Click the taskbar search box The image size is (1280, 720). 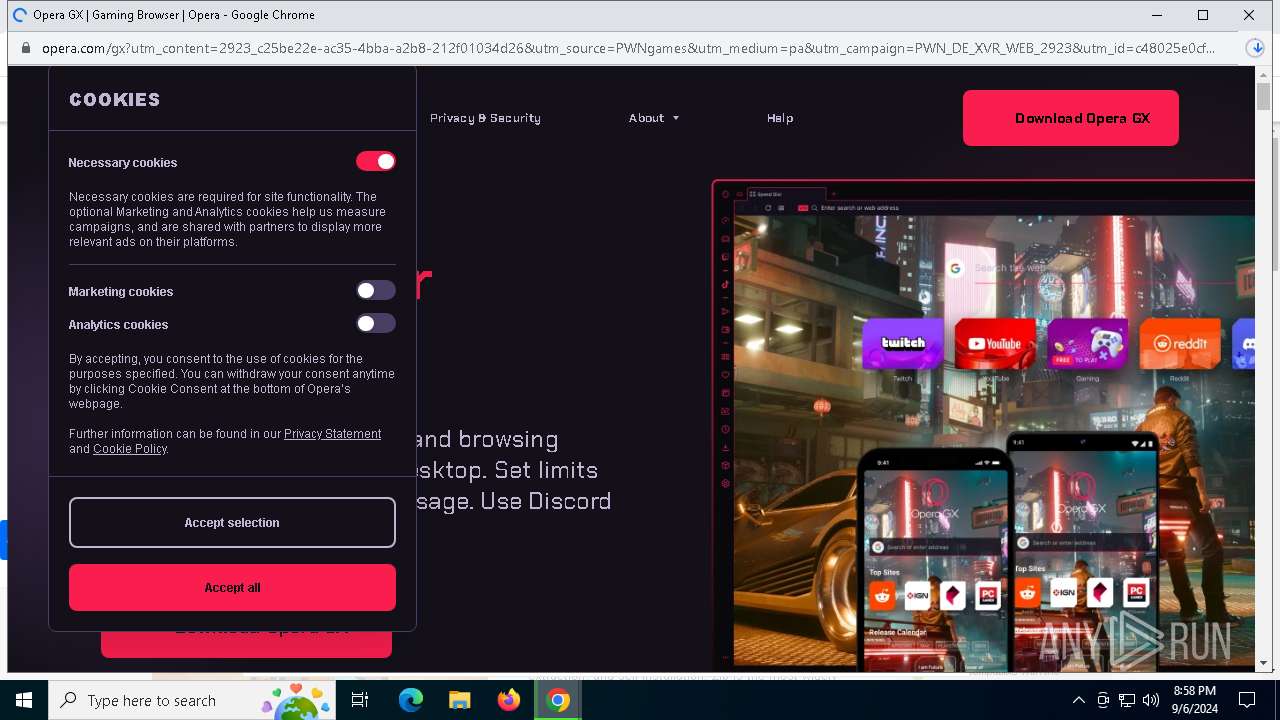[192, 700]
